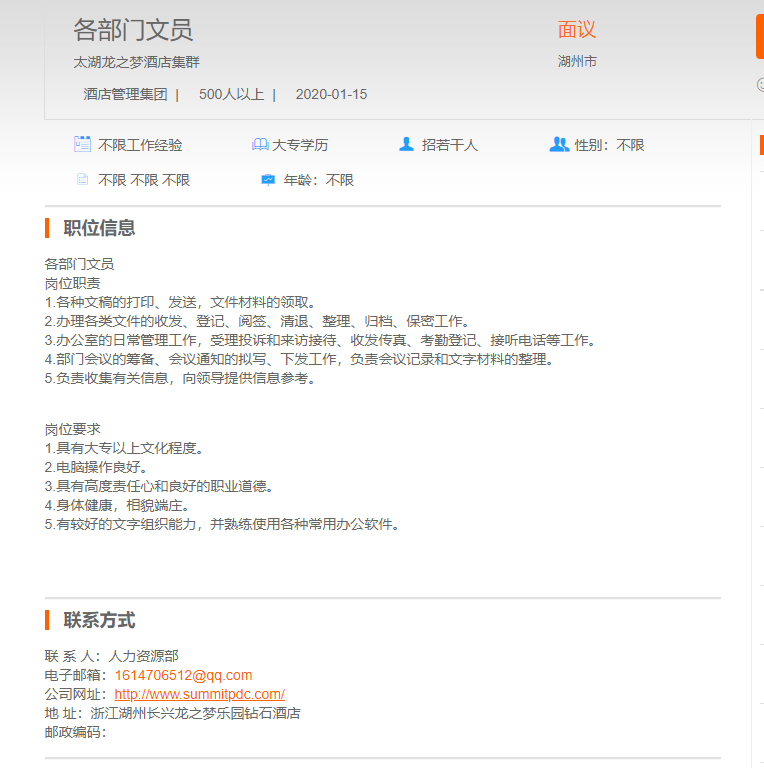This screenshot has height=768, width=764.
Task: Click the board icon beside 年龄
Action: click(268, 180)
